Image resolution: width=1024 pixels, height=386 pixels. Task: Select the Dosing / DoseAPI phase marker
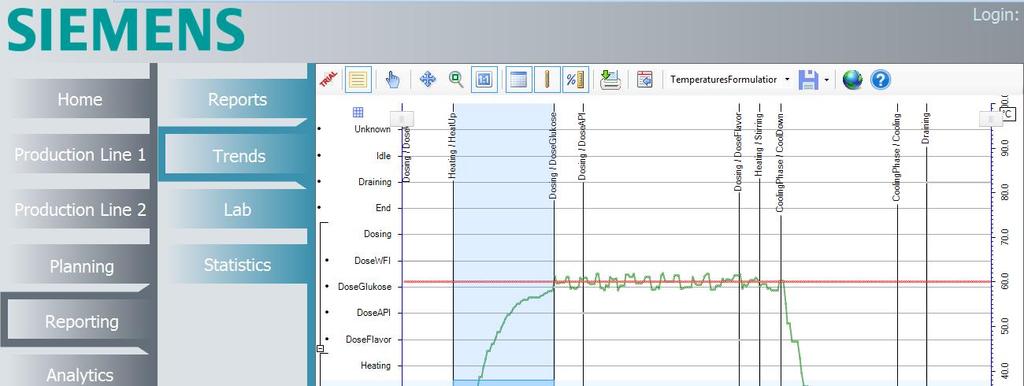pos(583,146)
